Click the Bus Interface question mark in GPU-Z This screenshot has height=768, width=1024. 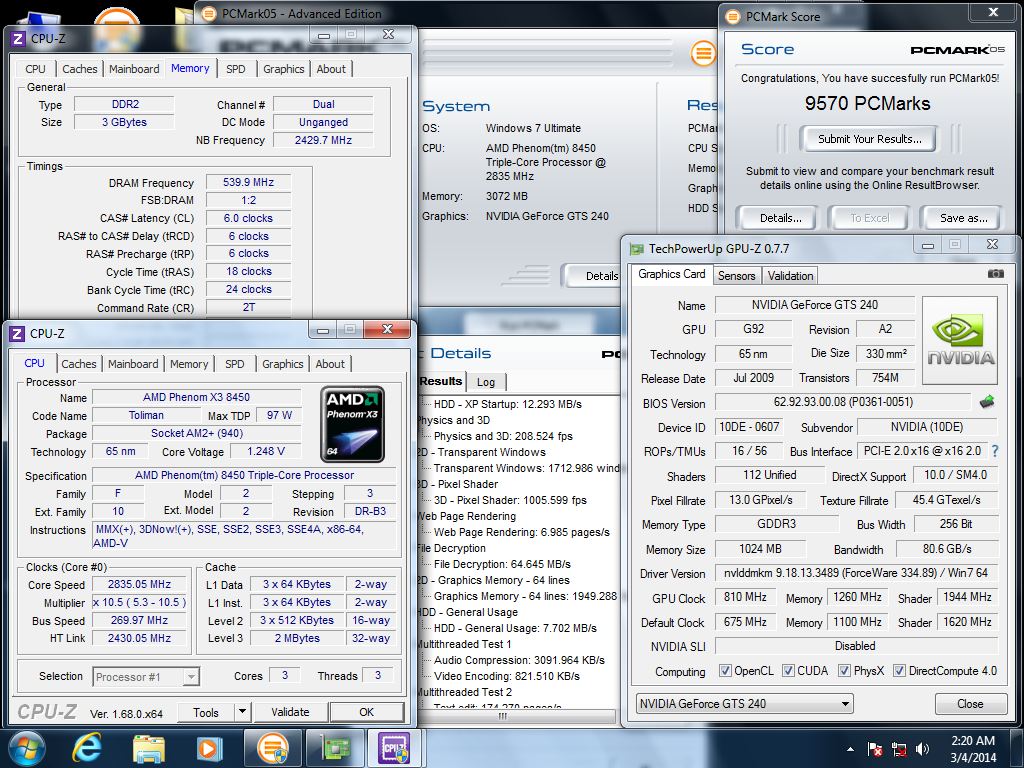coord(995,451)
